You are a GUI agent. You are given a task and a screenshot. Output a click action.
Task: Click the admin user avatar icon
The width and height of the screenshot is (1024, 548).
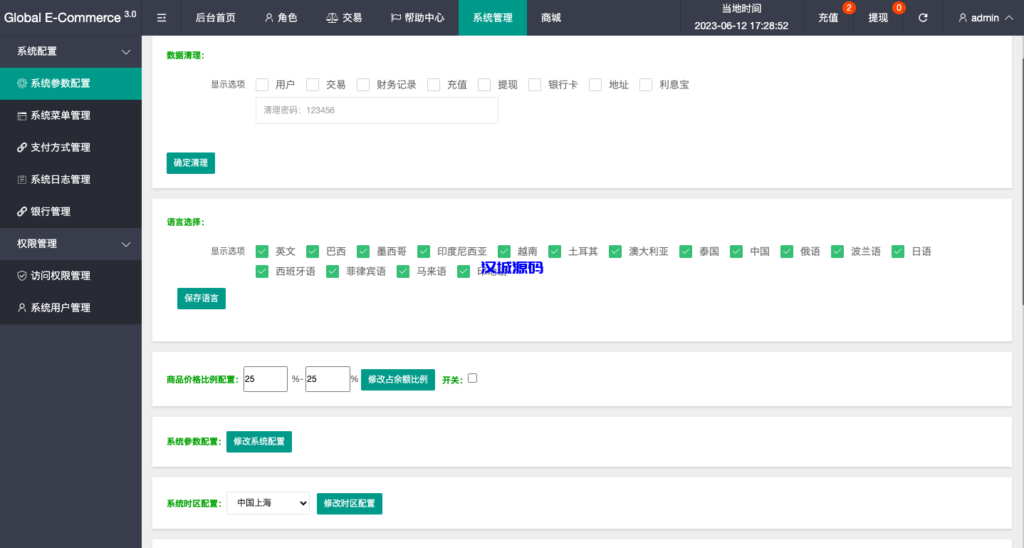[963, 18]
